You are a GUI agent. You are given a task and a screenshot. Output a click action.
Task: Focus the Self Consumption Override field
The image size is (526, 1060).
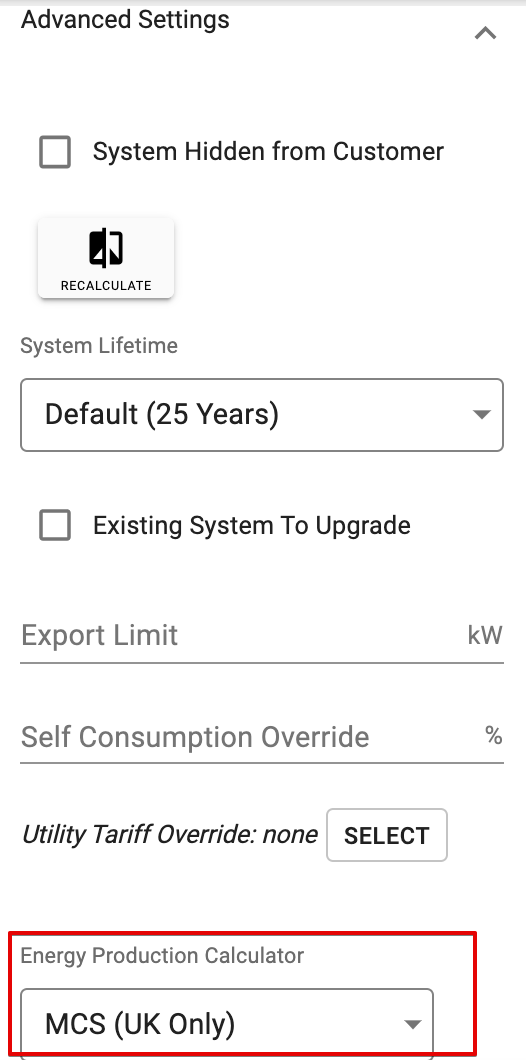click(x=262, y=736)
